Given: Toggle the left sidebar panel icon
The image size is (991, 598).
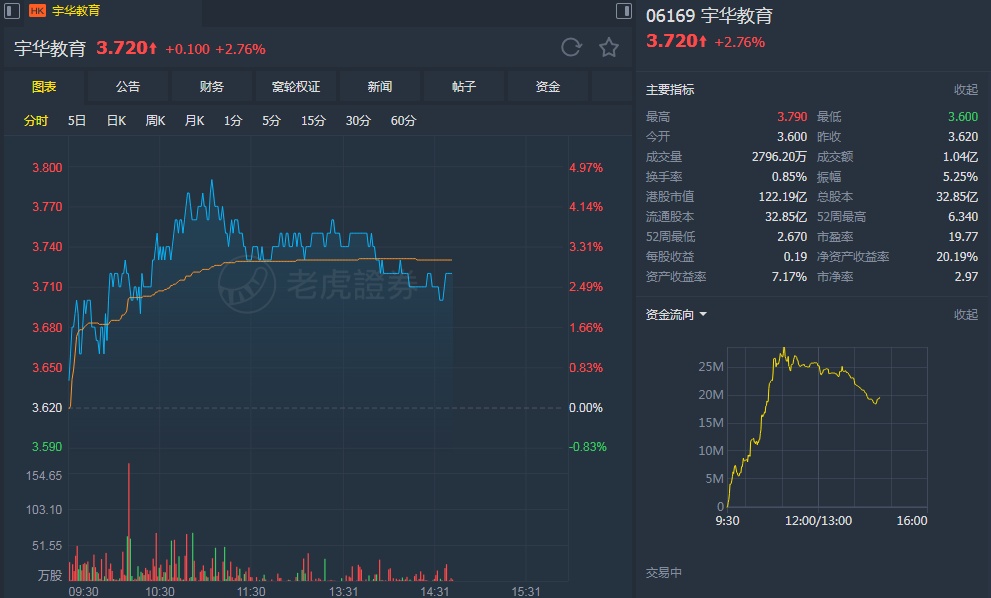Looking at the screenshot, I should (x=12, y=10).
